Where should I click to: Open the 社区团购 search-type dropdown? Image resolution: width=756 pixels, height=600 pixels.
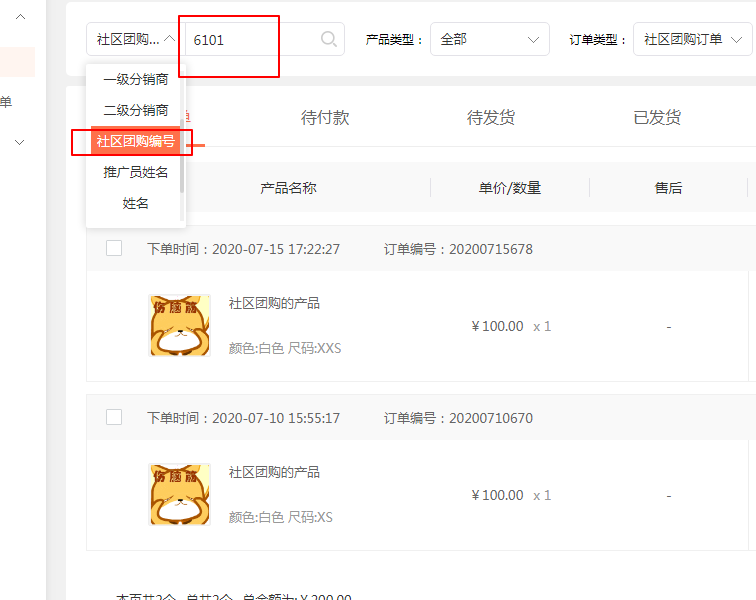click(135, 39)
